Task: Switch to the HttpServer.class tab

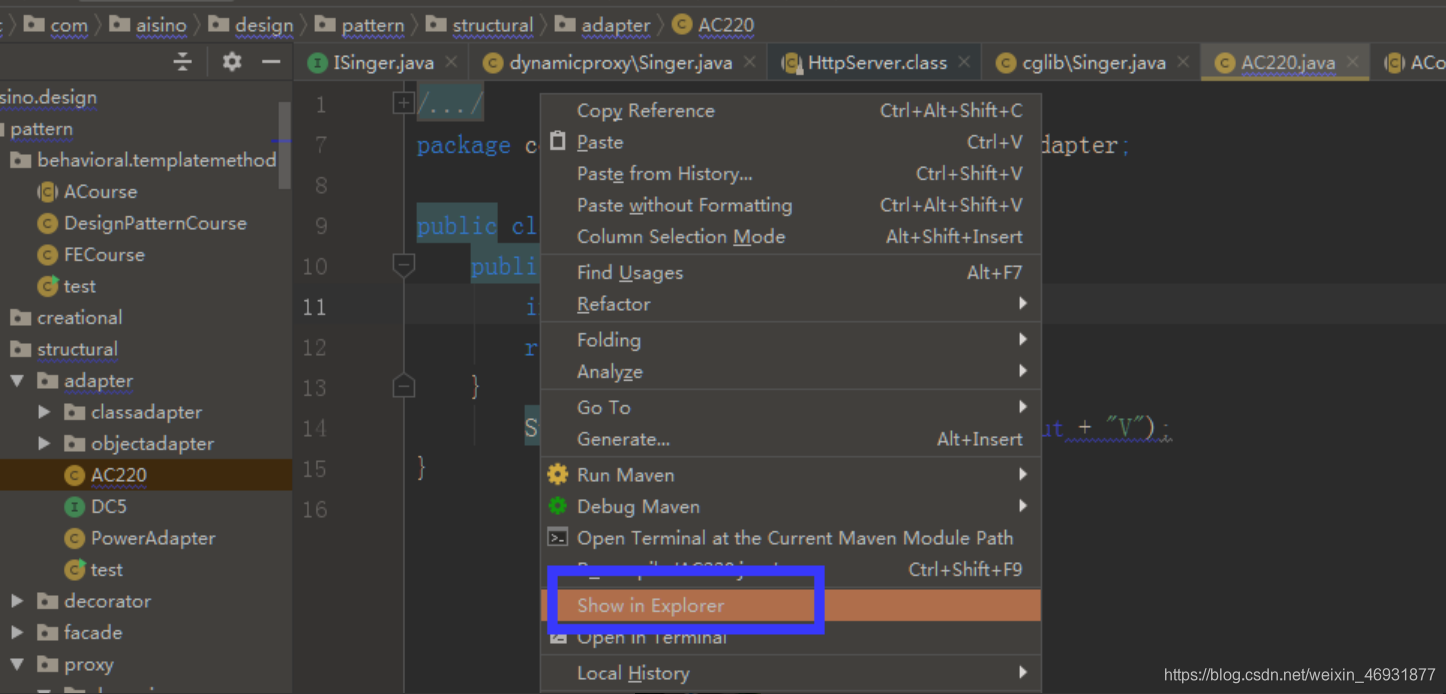Action: [877, 63]
